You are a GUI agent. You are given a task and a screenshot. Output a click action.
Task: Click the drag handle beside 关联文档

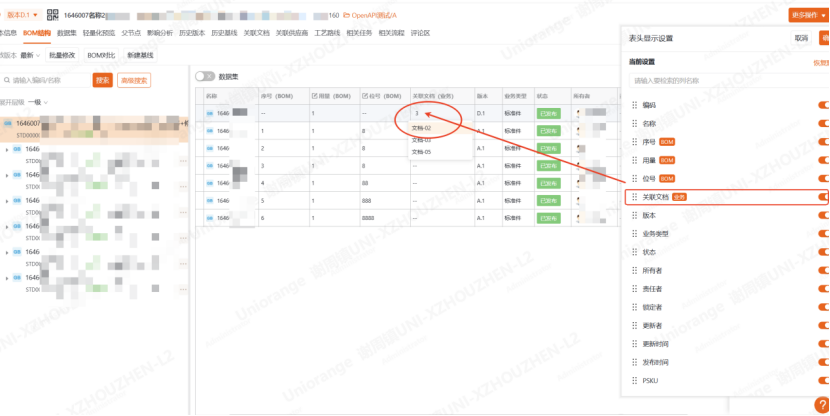[x=634, y=197]
